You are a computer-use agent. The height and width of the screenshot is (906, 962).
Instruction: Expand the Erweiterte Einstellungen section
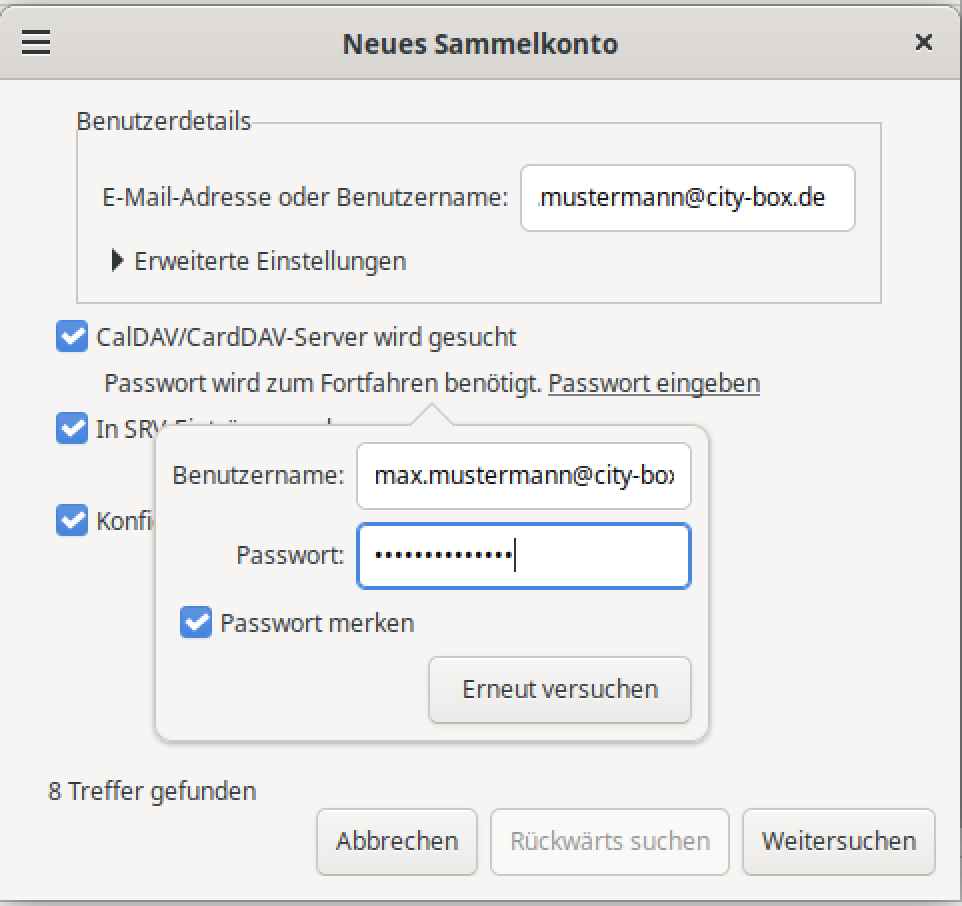(x=260, y=261)
